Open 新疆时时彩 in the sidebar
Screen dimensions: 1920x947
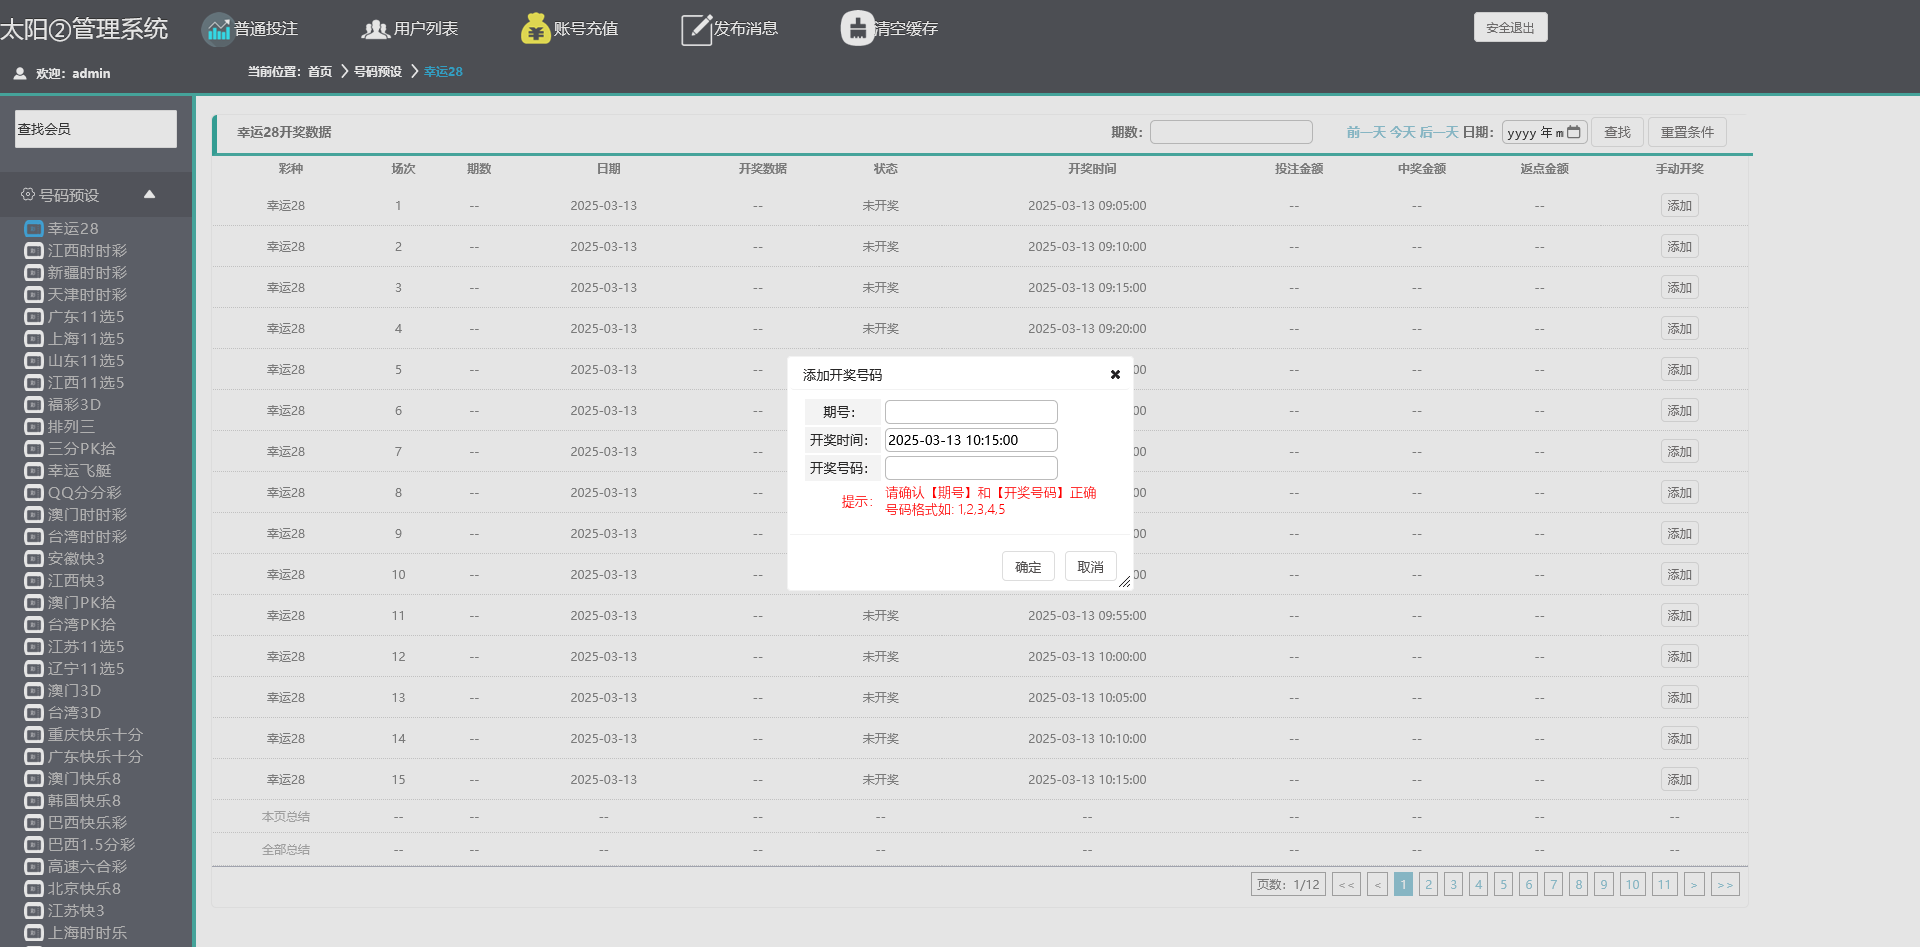87,272
